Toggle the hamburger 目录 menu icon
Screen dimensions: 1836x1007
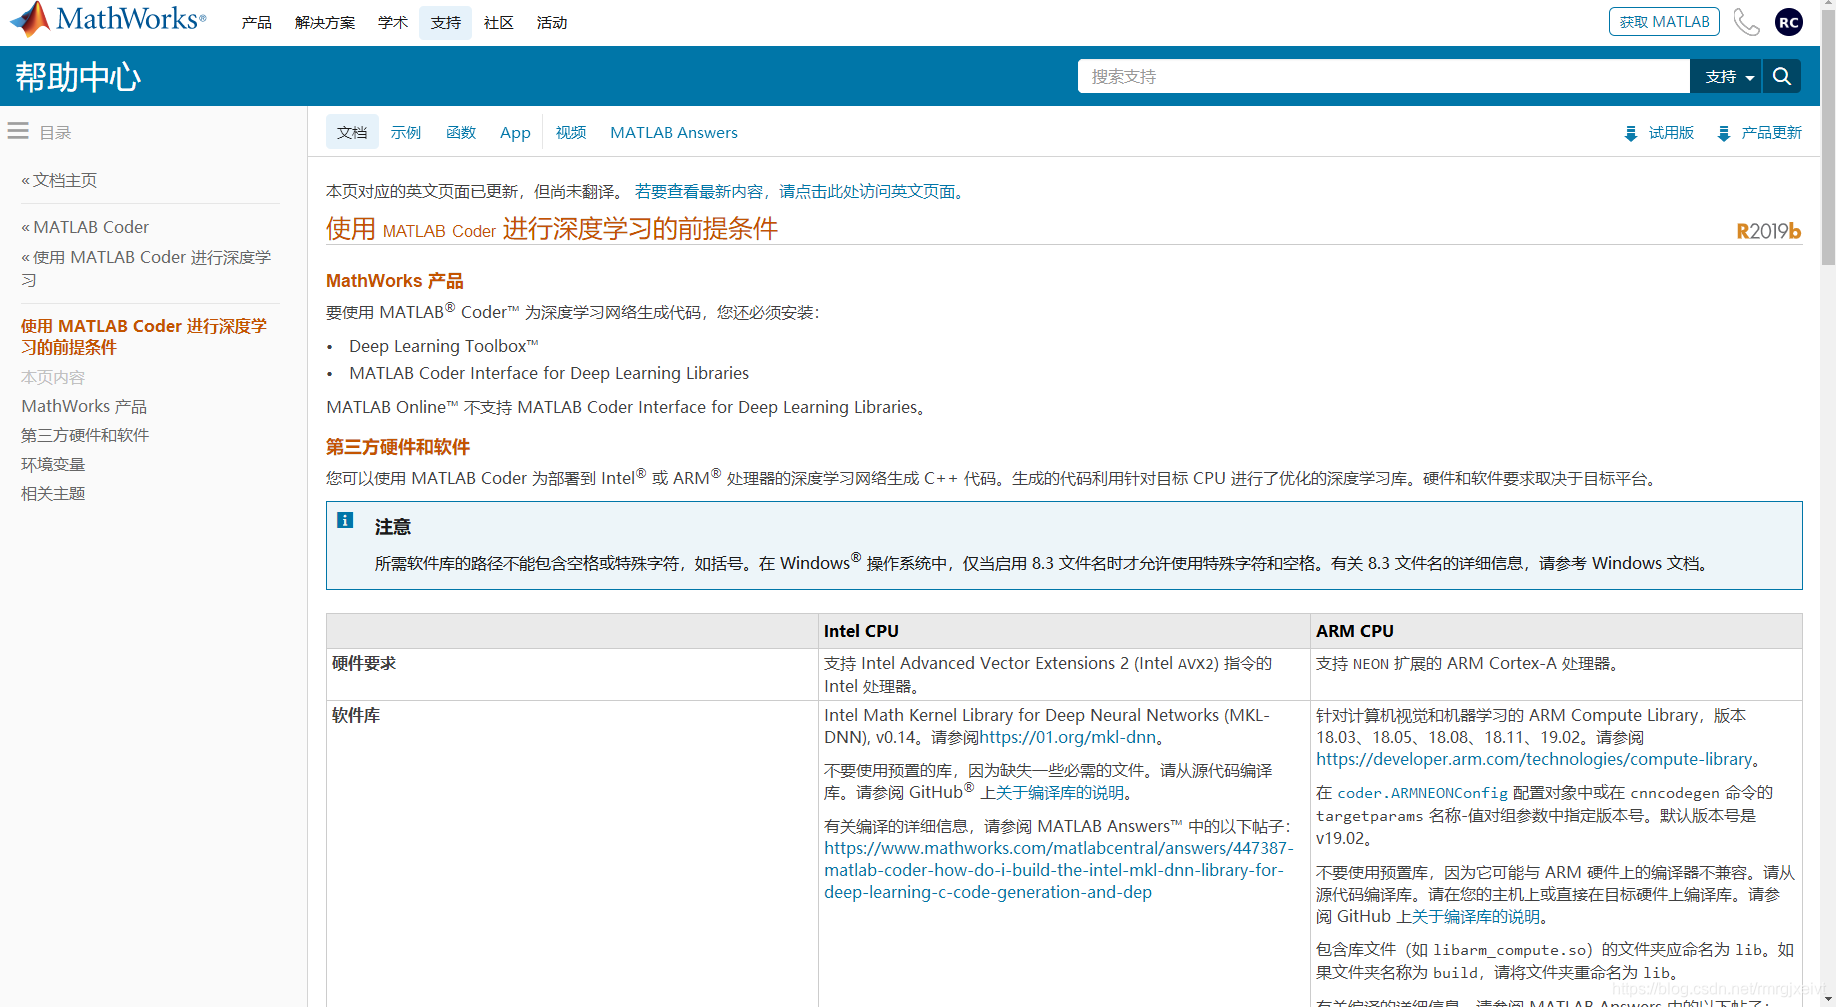point(18,131)
